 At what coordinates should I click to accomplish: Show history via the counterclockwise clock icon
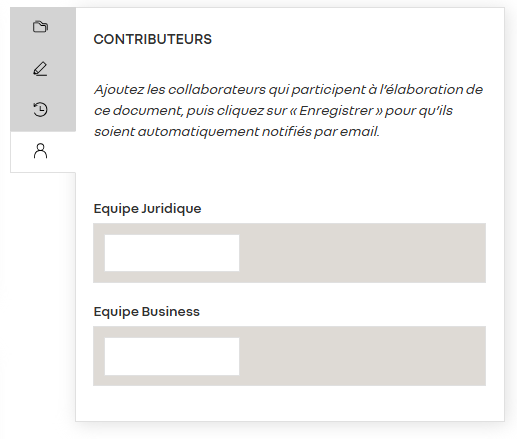click(40, 110)
